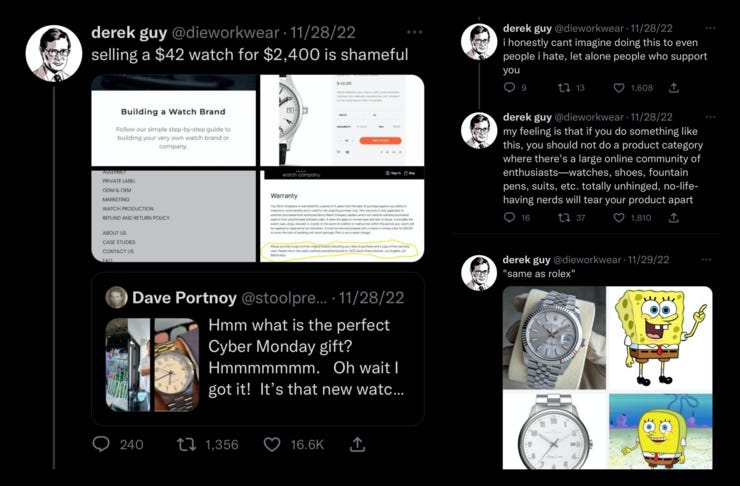Like the 'i honestly cant imagine' tweet
This screenshot has width=740, height=486.
(619, 88)
